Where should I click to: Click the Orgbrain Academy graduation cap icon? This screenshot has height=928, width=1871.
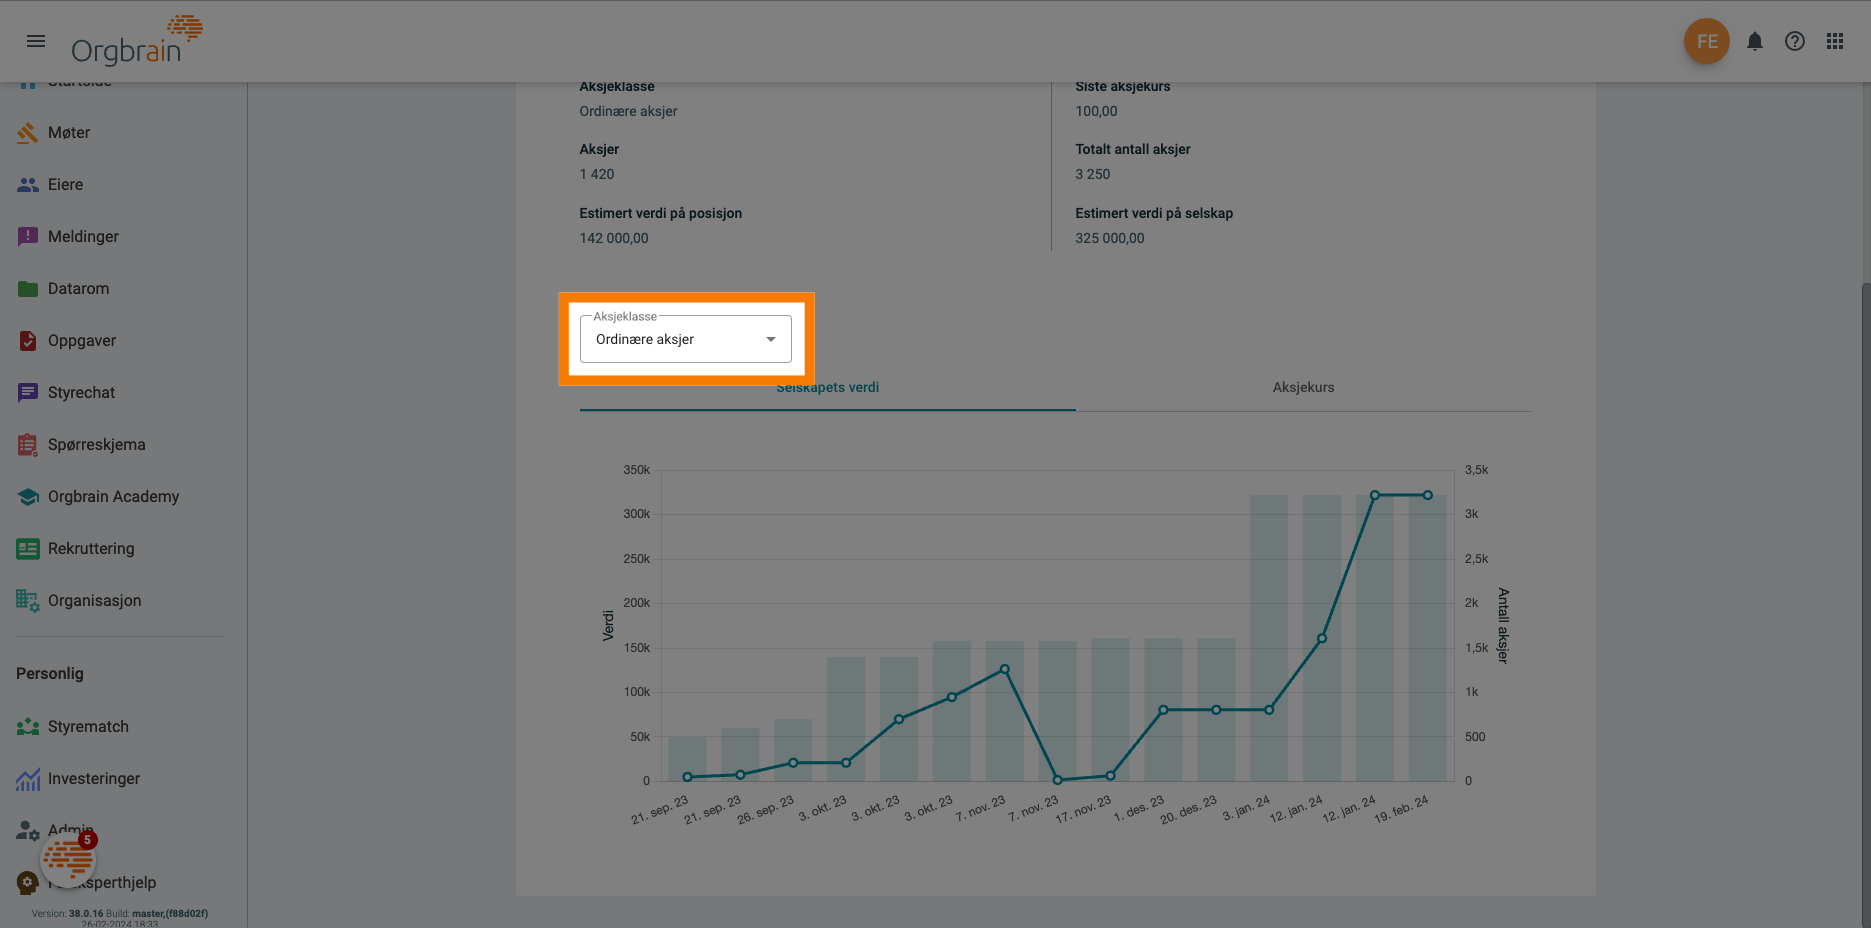click(x=28, y=497)
